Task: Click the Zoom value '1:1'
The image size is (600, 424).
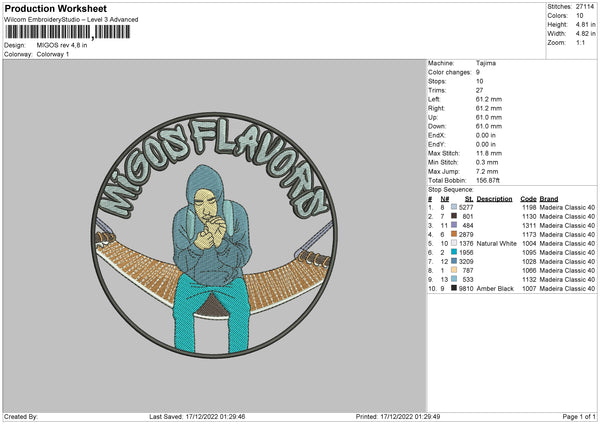Action: point(580,42)
